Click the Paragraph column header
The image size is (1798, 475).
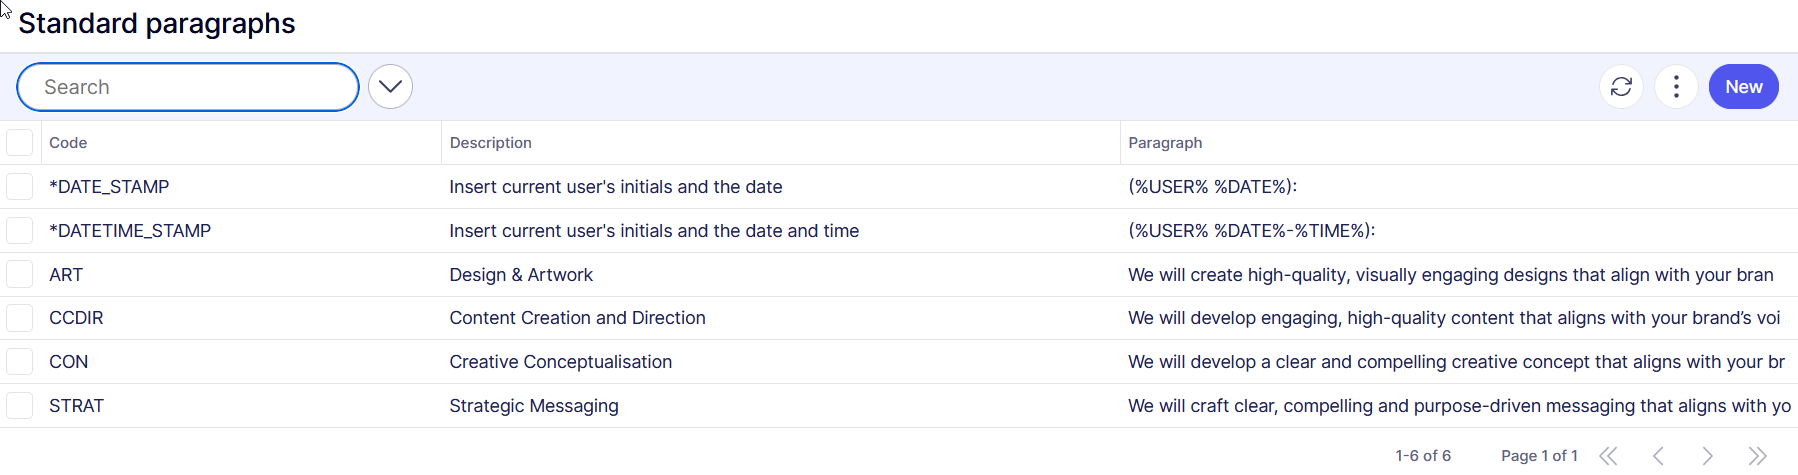pyautogui.click(x=1165, y=143)
